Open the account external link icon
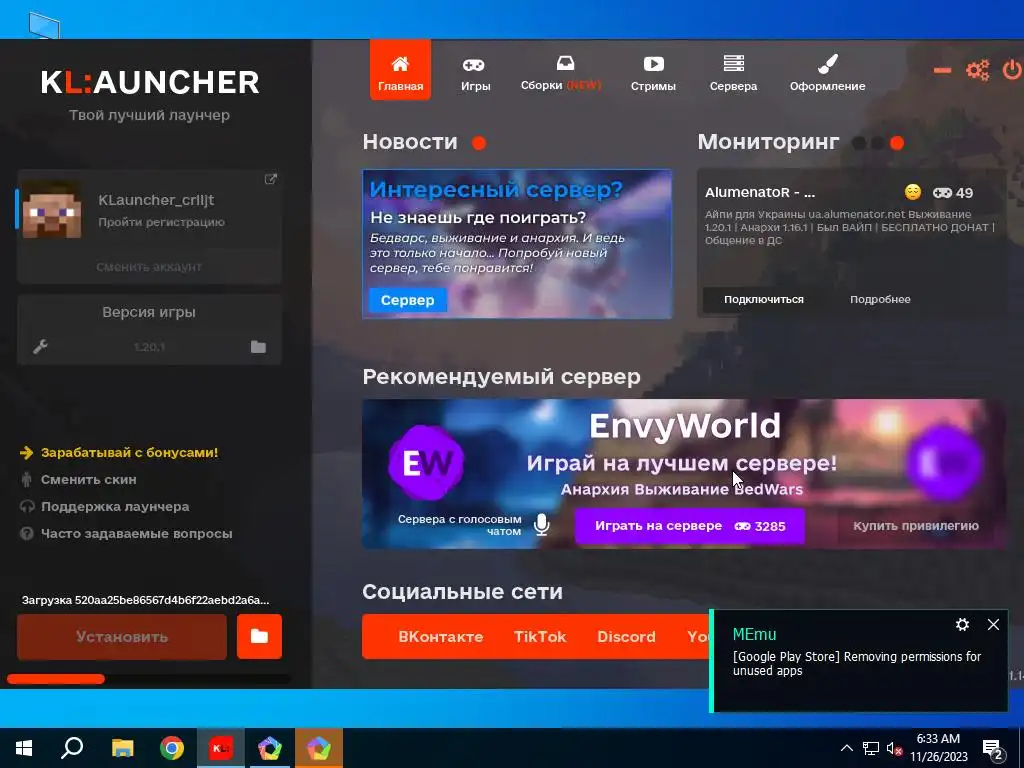Viewport: 1024px width, 768px height. click(x=270, y=179)
